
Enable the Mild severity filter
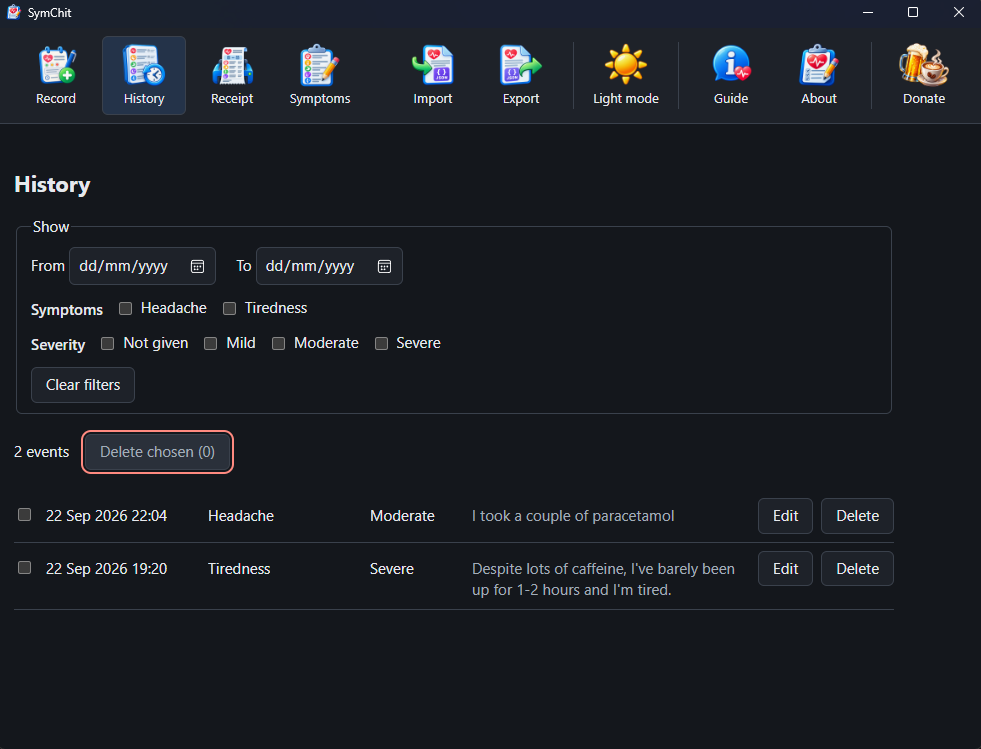coord(211,344)
